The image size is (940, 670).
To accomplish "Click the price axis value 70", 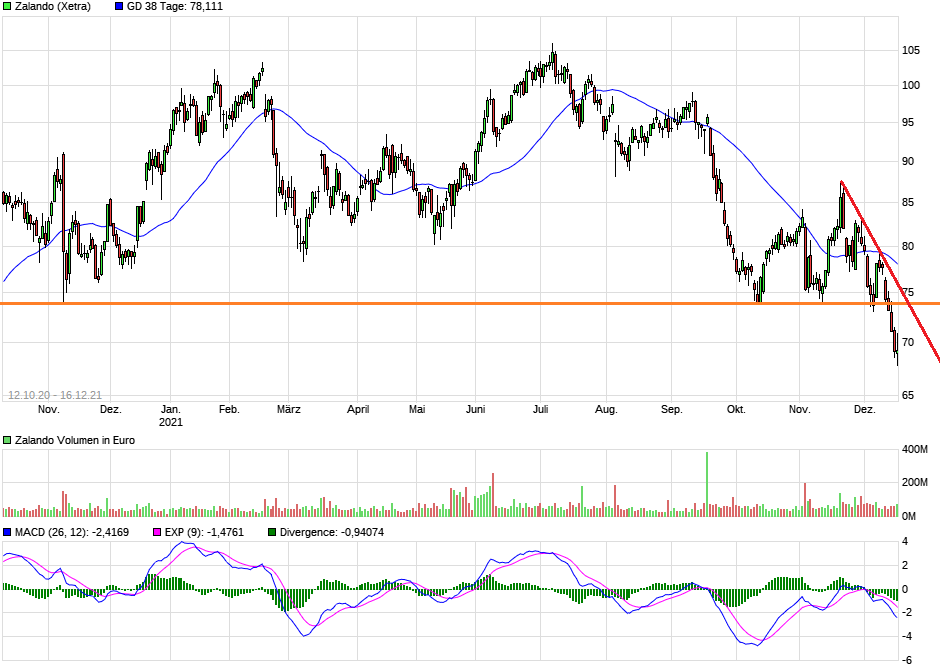I will pyautogui.click(x=909, y=343).
